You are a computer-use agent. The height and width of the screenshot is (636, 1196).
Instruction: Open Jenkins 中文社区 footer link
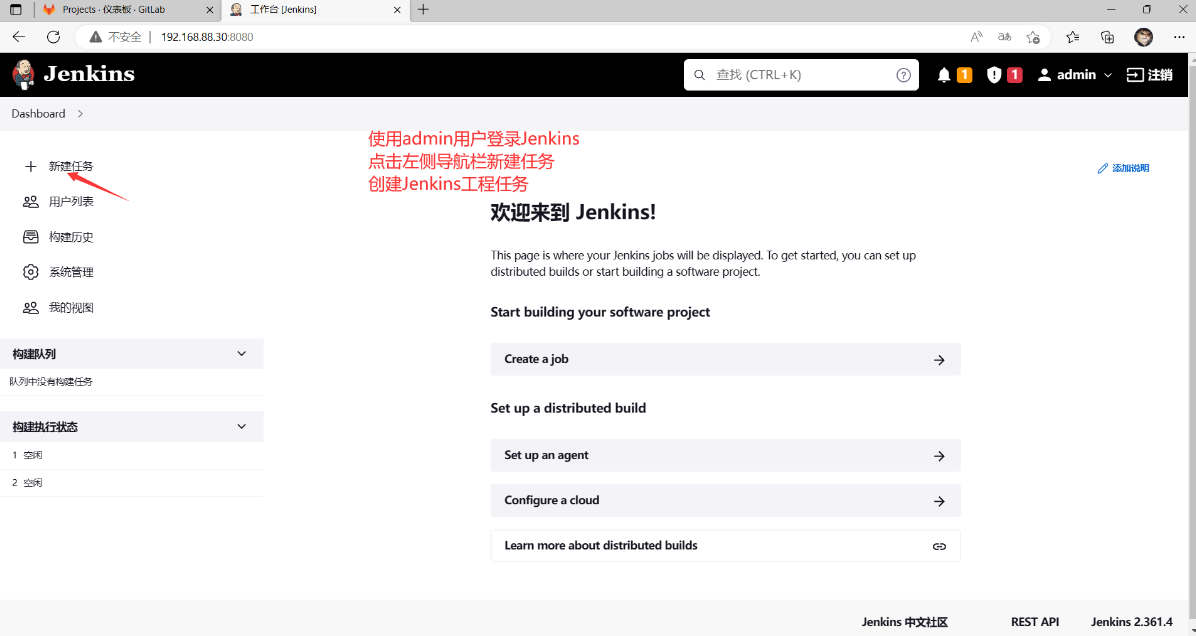905,622
